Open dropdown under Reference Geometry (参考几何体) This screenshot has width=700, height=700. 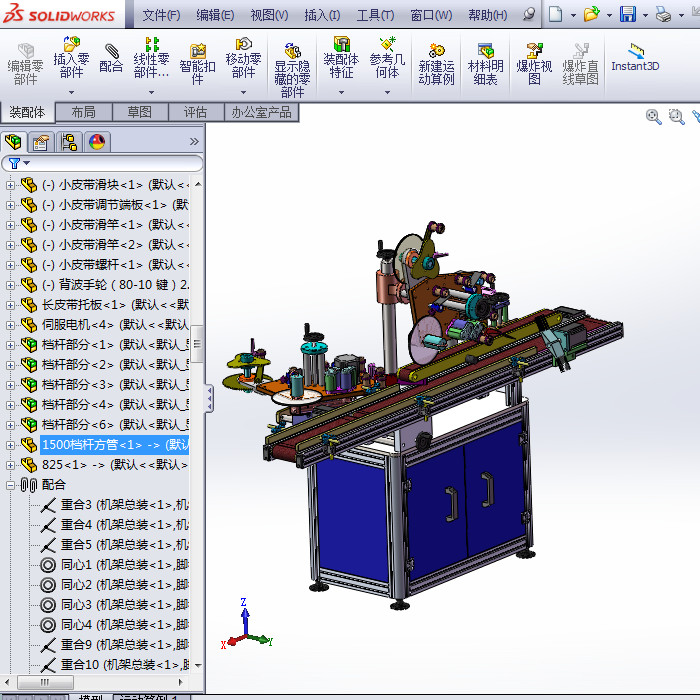coord(387,92)
